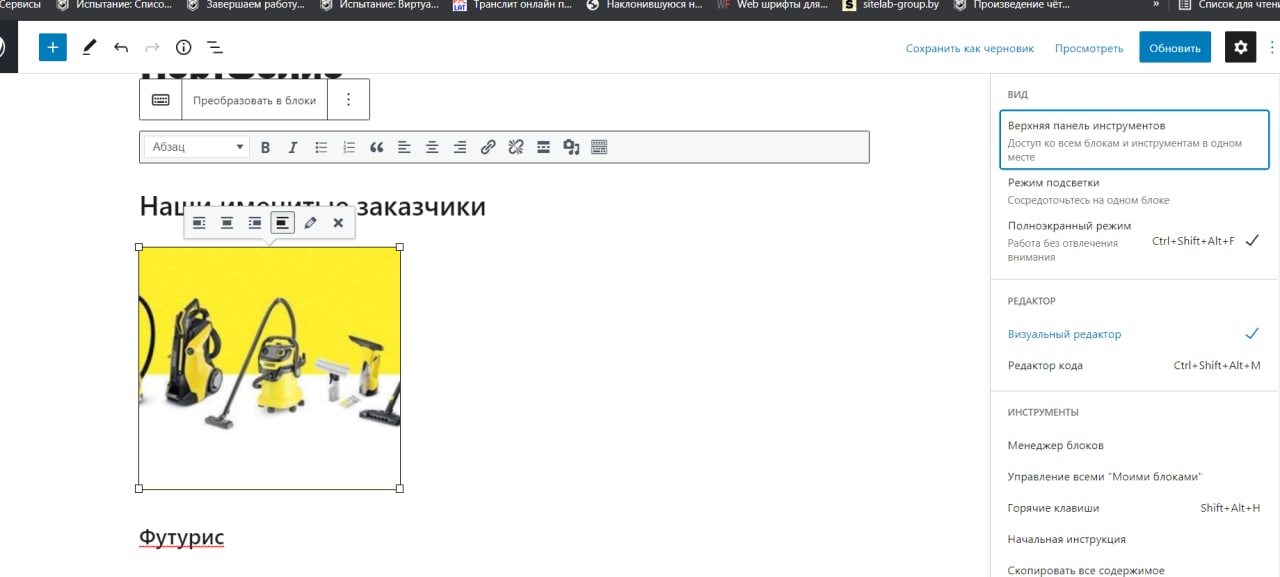Click the blue add block plus button
The height and width of the screenshot is (577, 1280).
coord(53,47)
